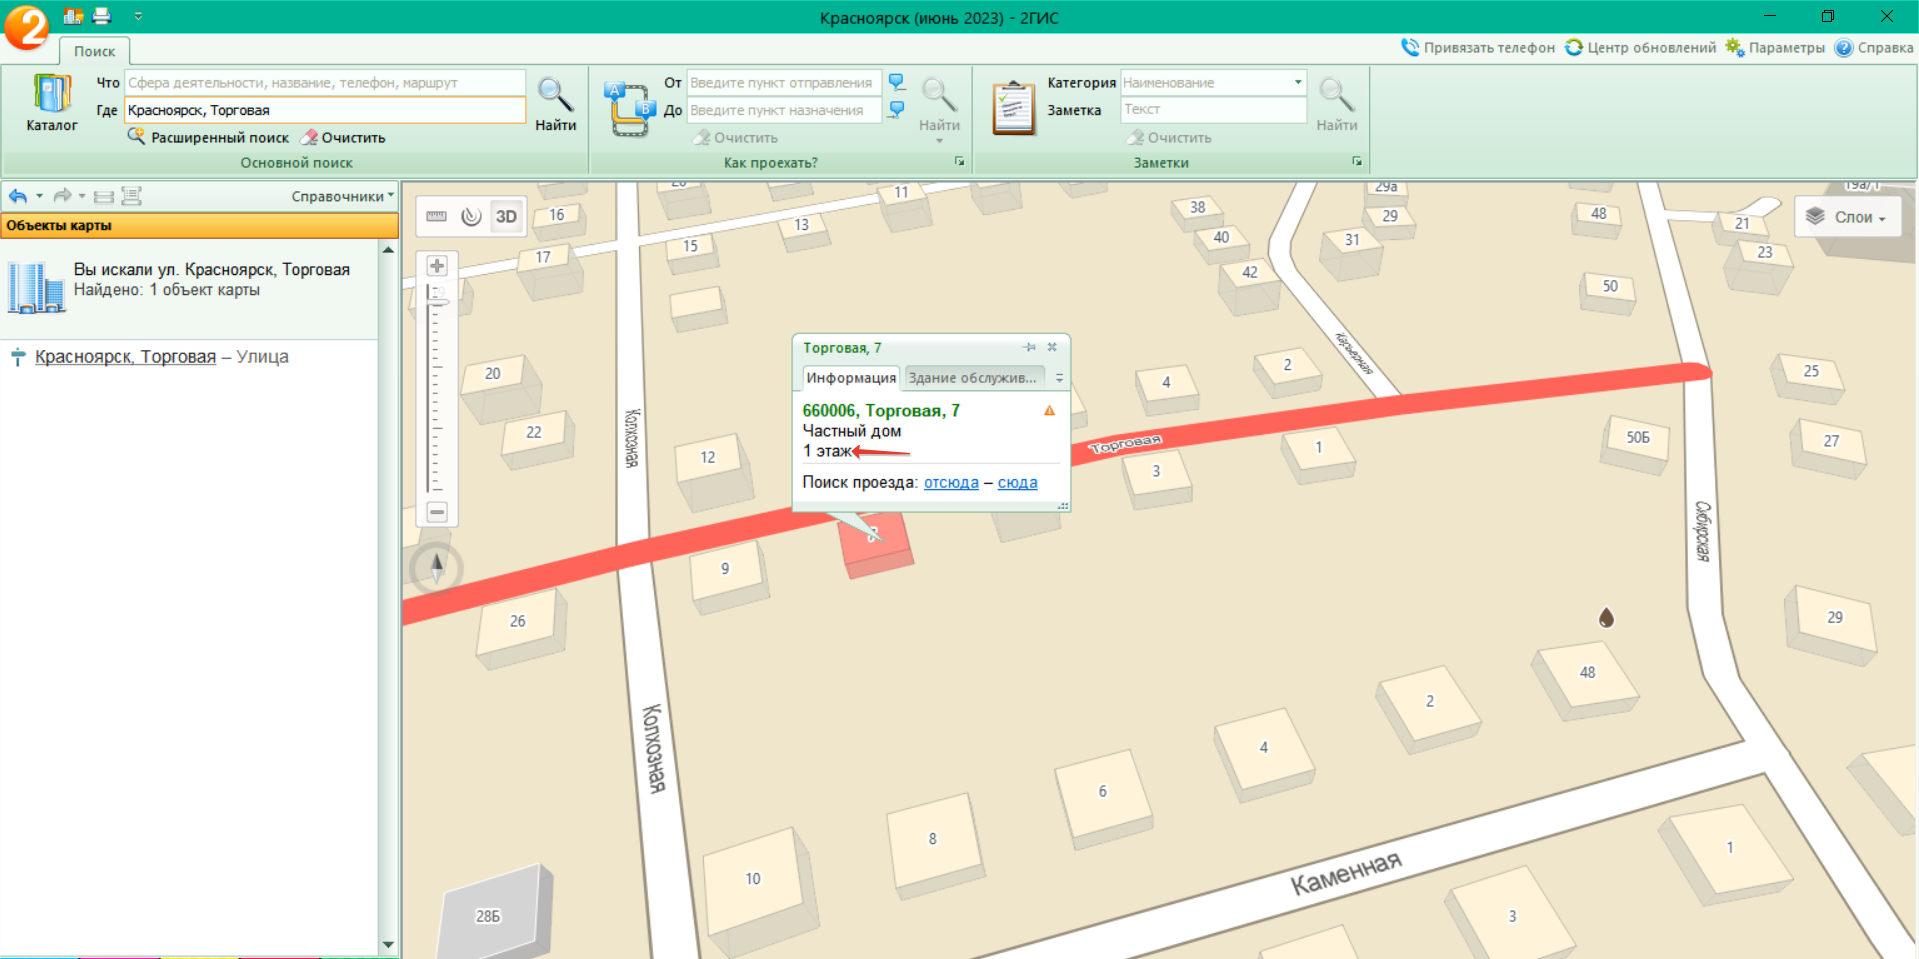Select the radius search tool on map

point(471,216)
